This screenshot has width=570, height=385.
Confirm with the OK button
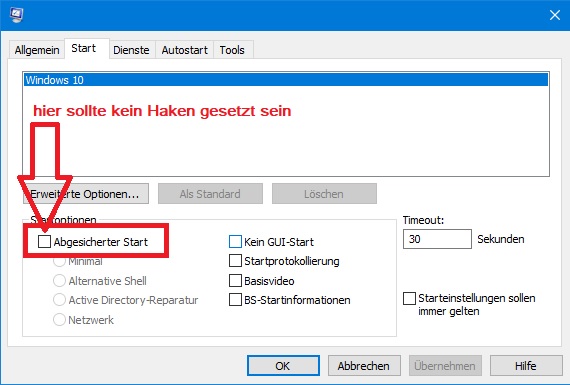pyautogui.click(x=283, y=365)
